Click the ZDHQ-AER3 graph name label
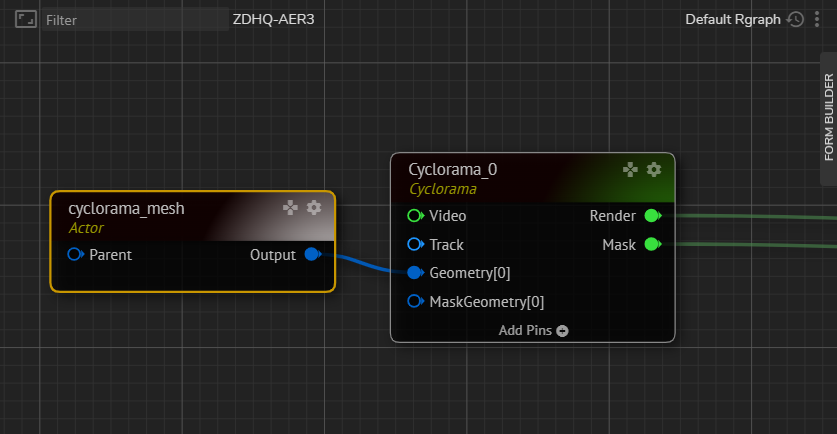The width and height of the screenshot is (837, 434). (273, 19)
